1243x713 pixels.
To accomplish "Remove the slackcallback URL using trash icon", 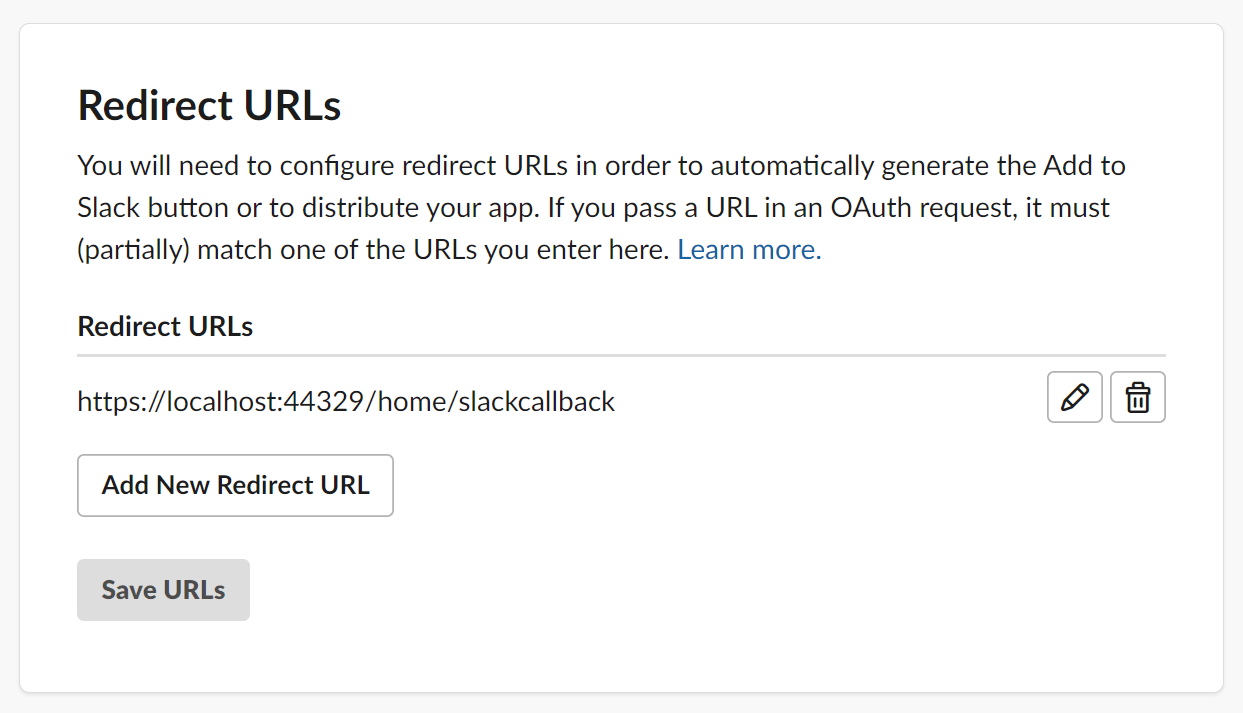I will [1137, 397].
